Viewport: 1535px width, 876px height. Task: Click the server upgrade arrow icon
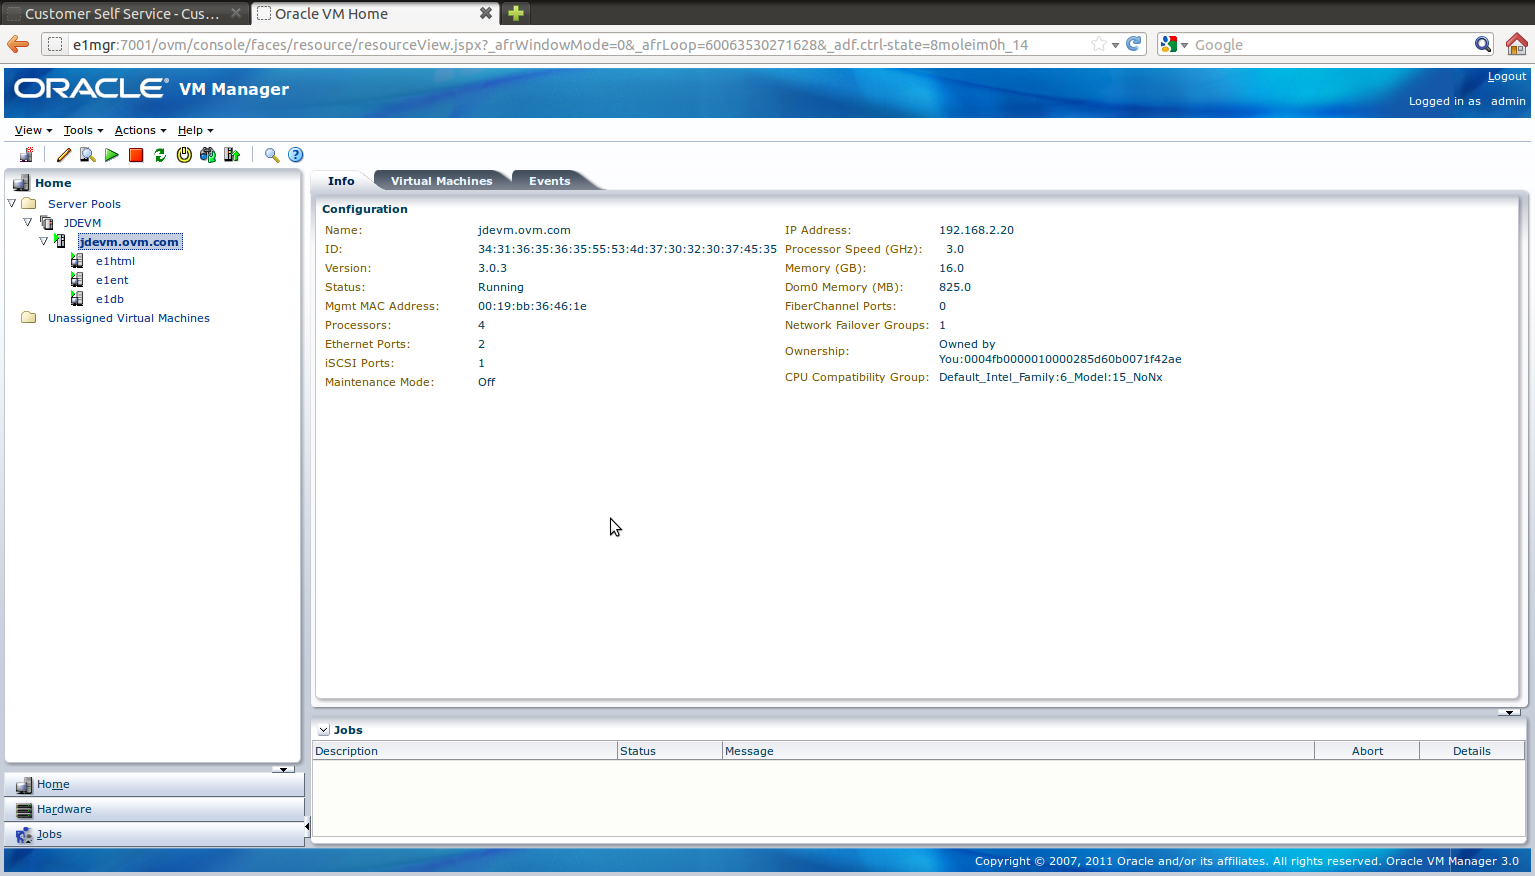point(232,155)
